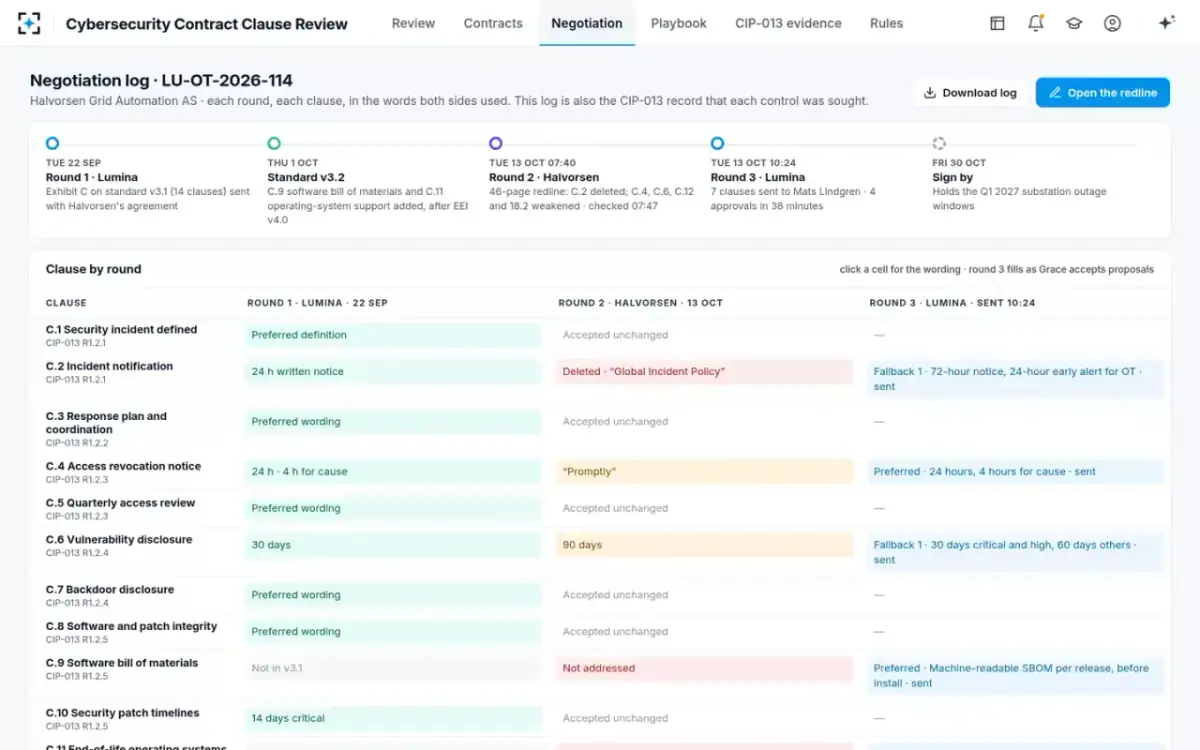
Task: Open C.8 round 2 'Accepted unchanged' cell
Action: click(x=704, y=632)
